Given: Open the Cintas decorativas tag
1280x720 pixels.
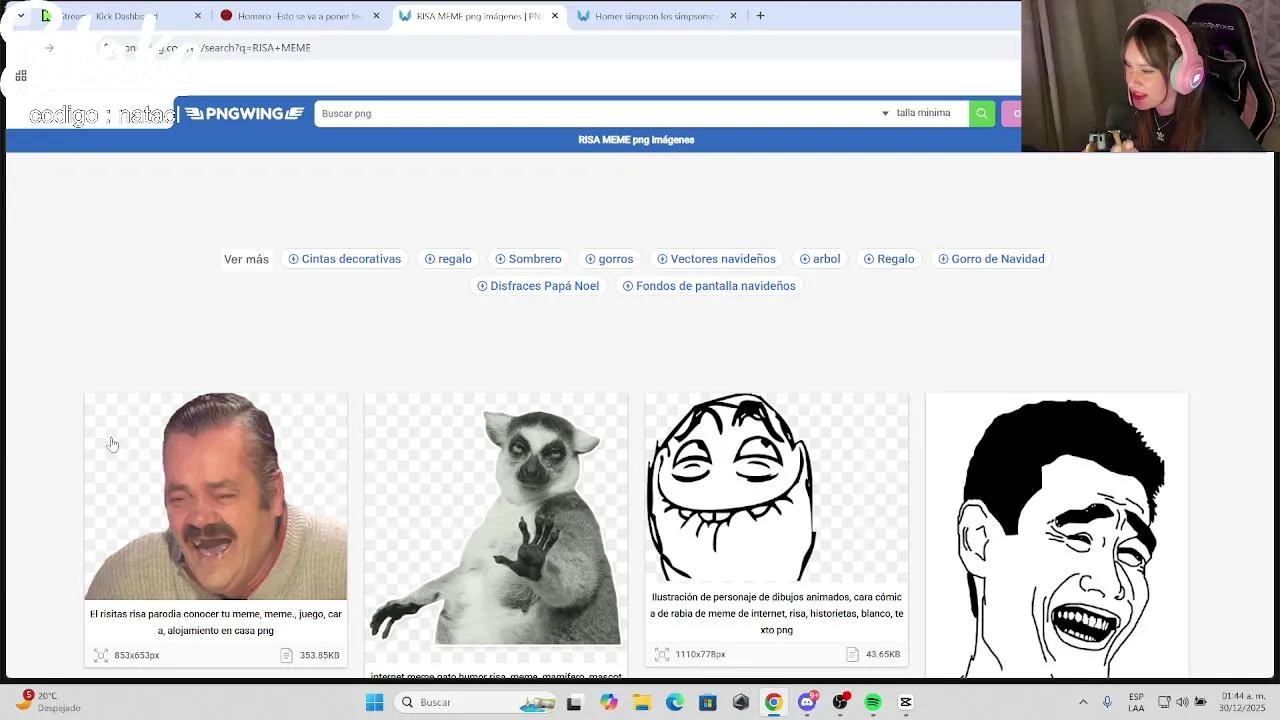Looking at the screenshot, I should (x=345, y=259).
